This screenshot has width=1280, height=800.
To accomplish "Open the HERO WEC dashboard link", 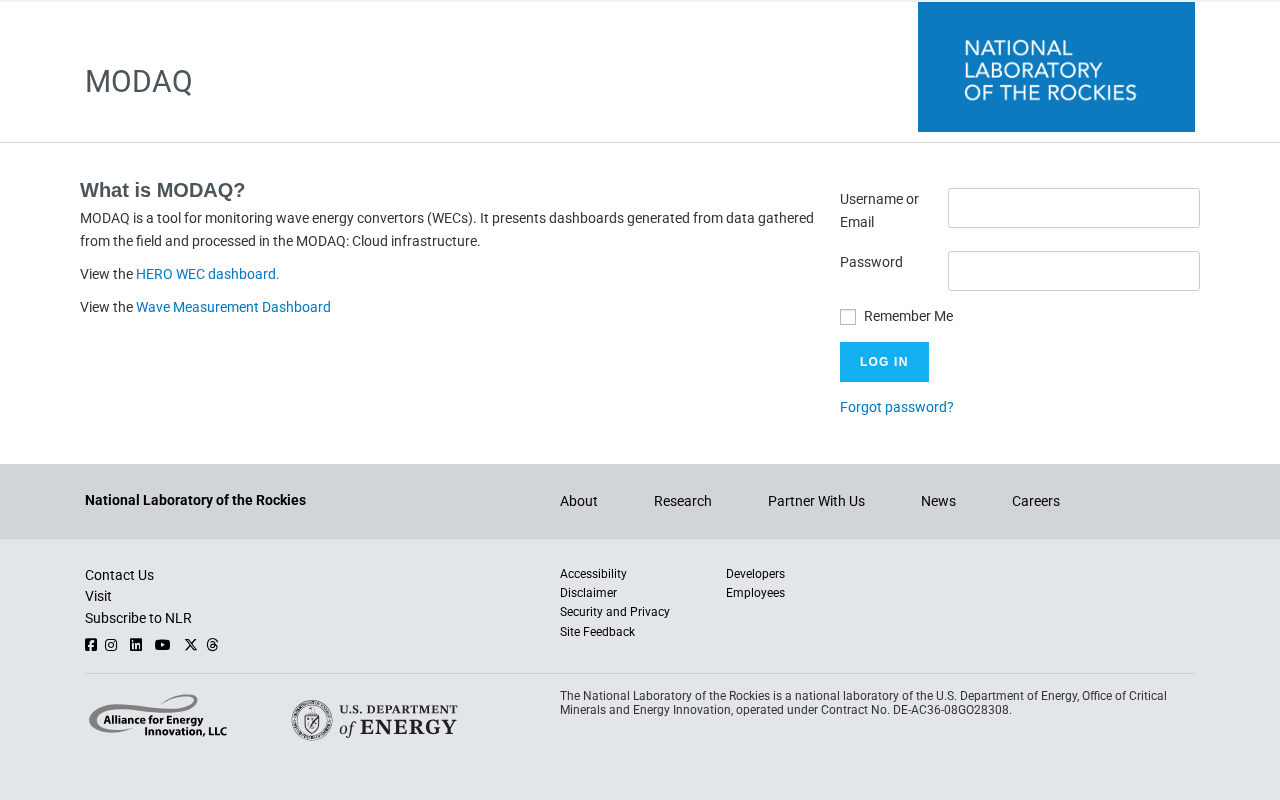I will pos(208,274).
